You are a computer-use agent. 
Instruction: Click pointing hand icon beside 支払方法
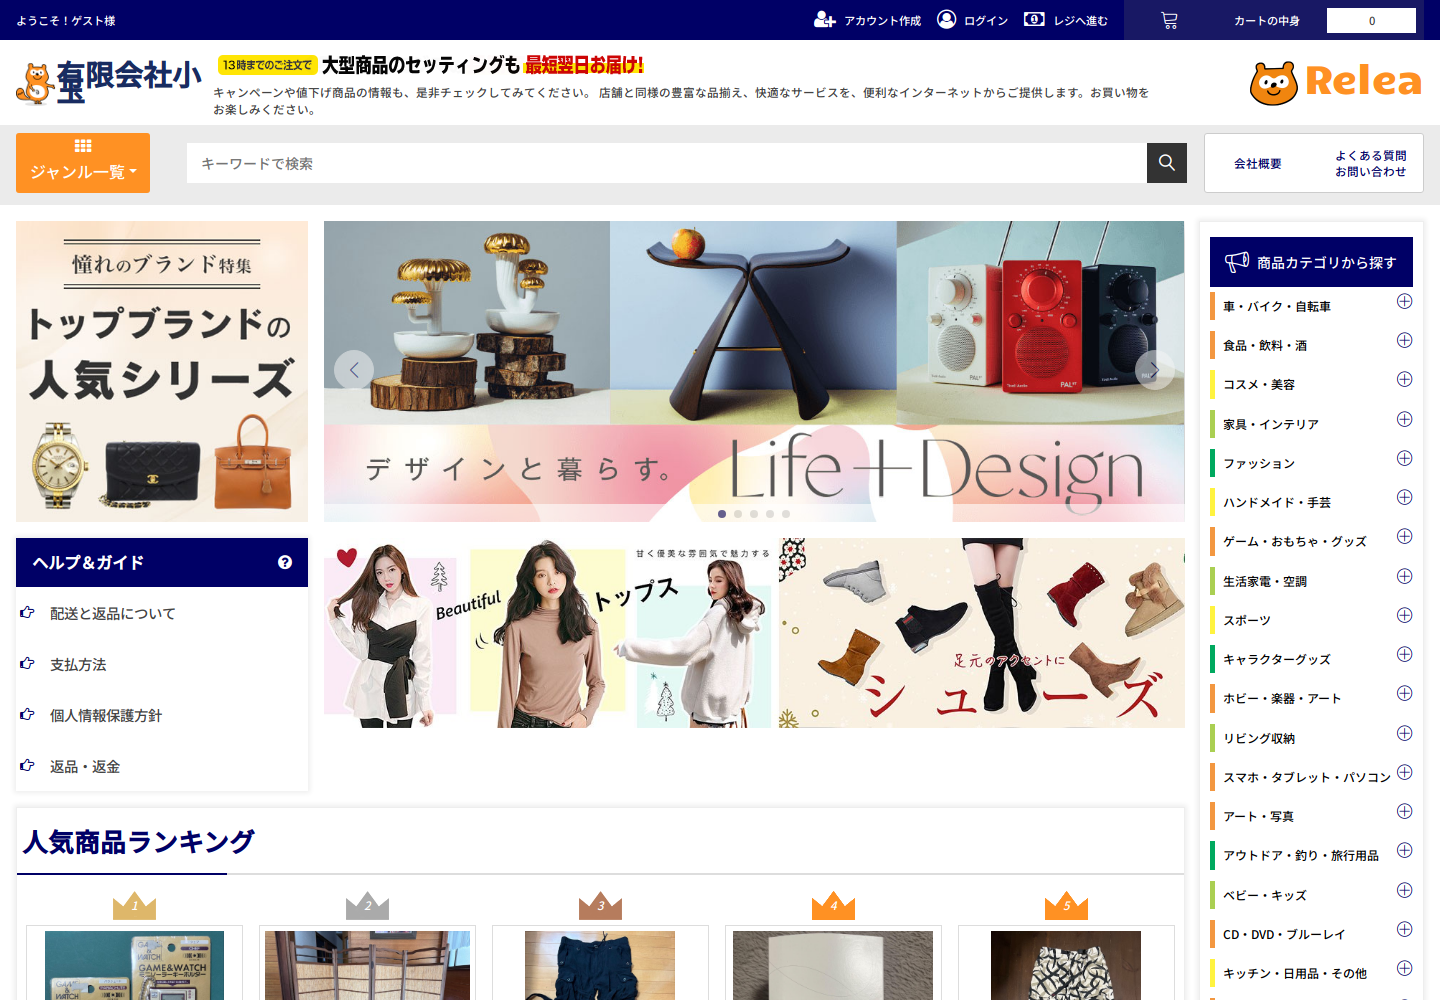[27, 663]
